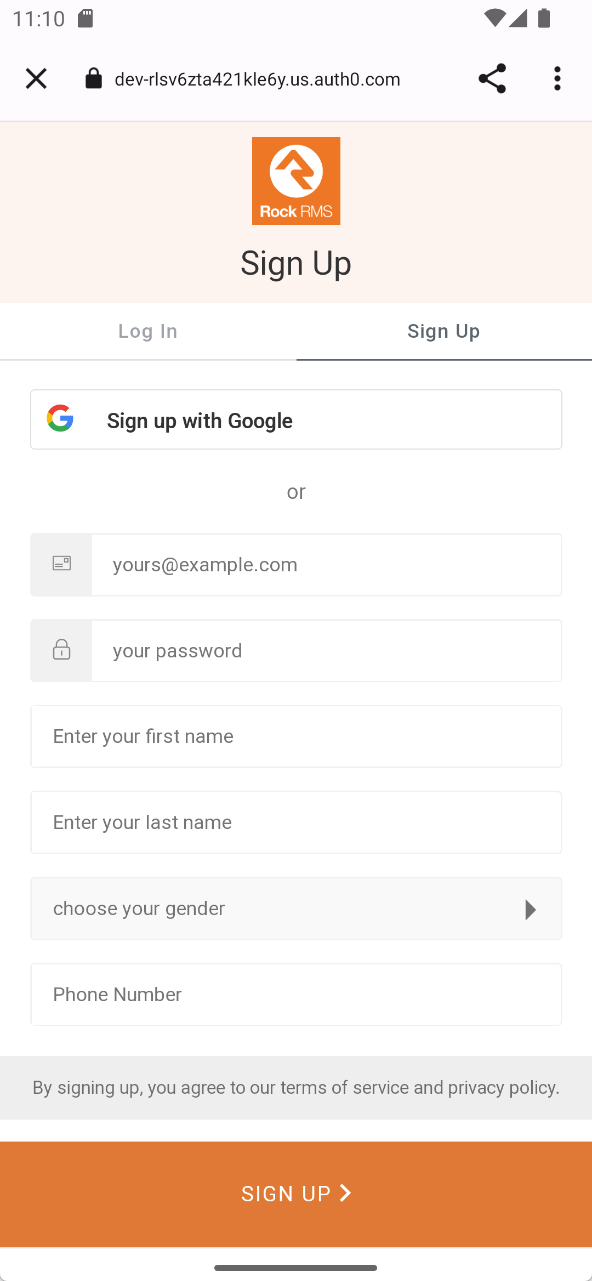Open the choose your gender selector
Image resolution: width=592 pixels, height=1281 pixels.
[296, 908]
